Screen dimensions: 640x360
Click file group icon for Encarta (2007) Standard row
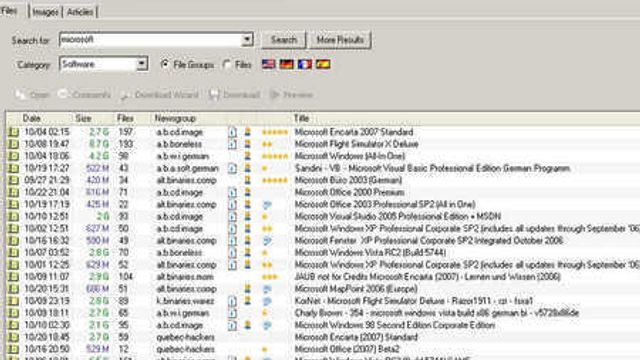pyautogui.click(x=13, y=337)
